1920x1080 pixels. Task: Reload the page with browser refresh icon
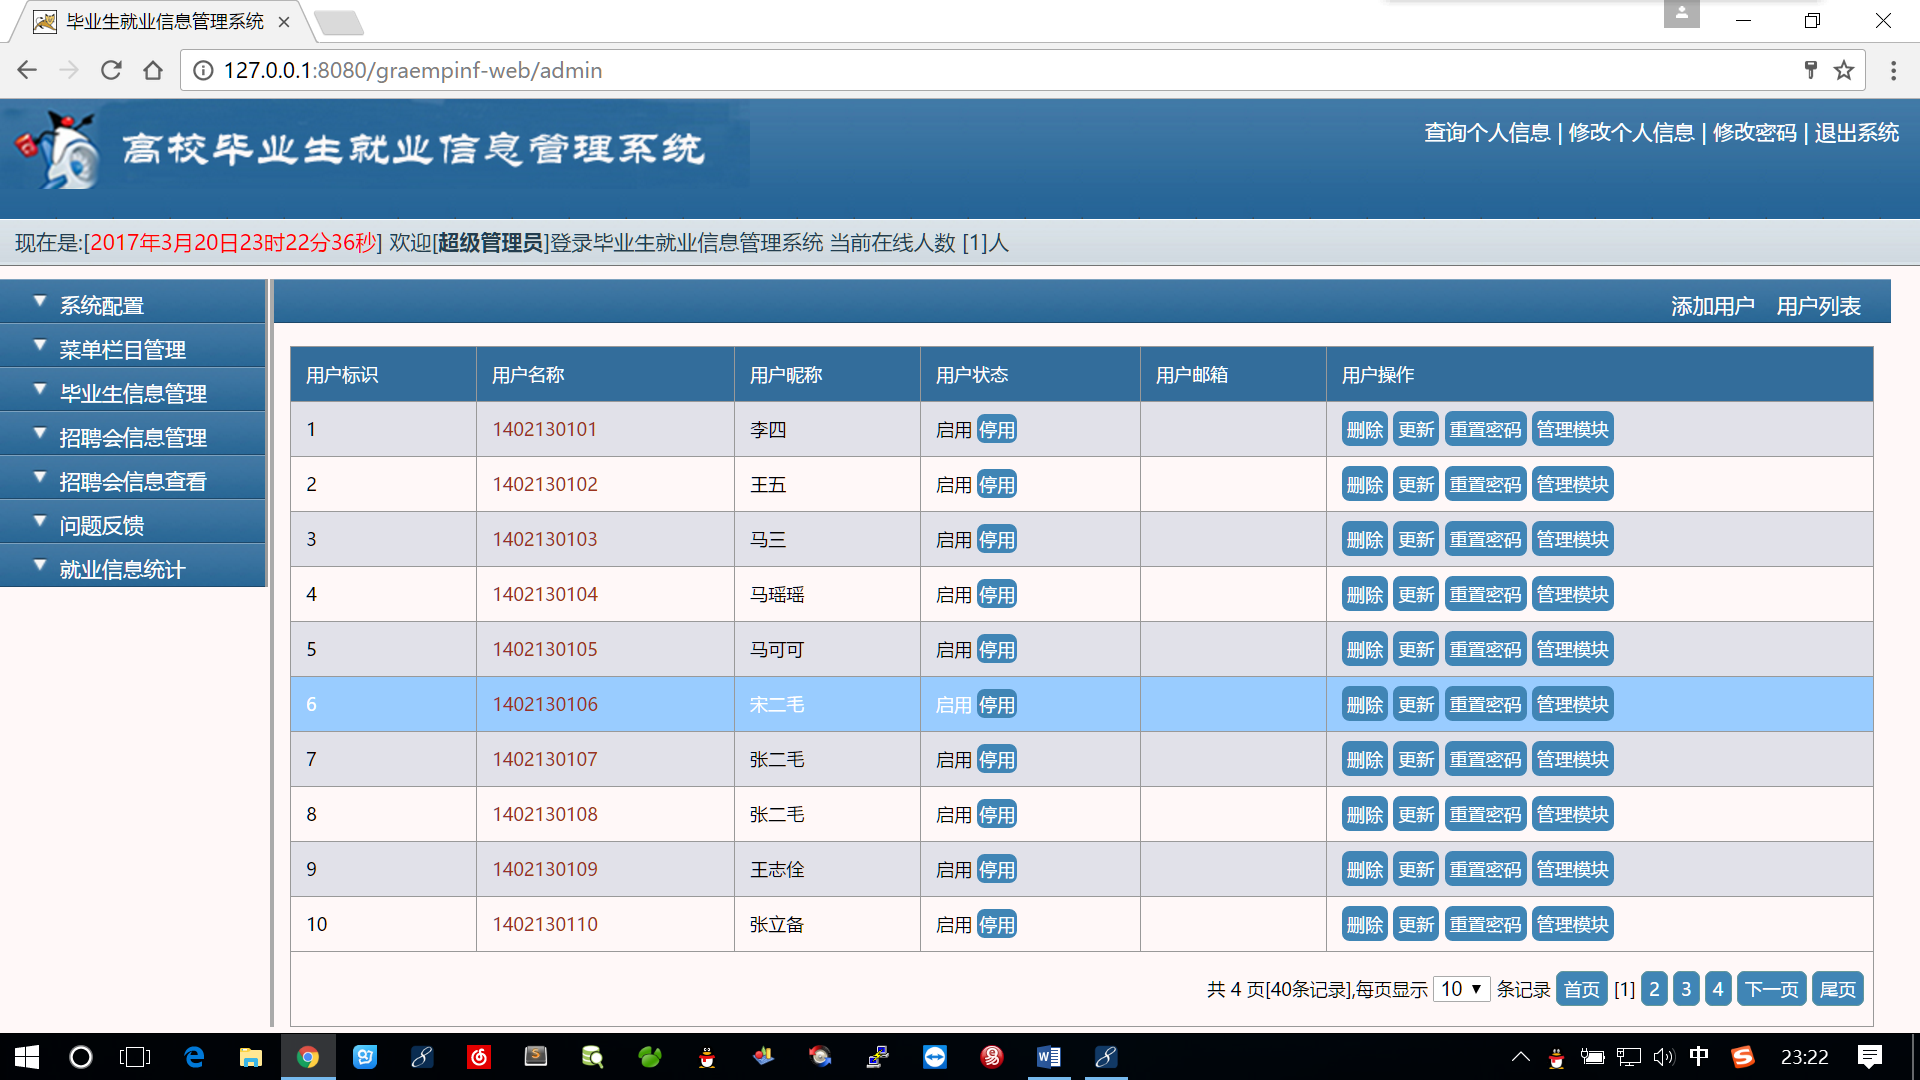111,70
